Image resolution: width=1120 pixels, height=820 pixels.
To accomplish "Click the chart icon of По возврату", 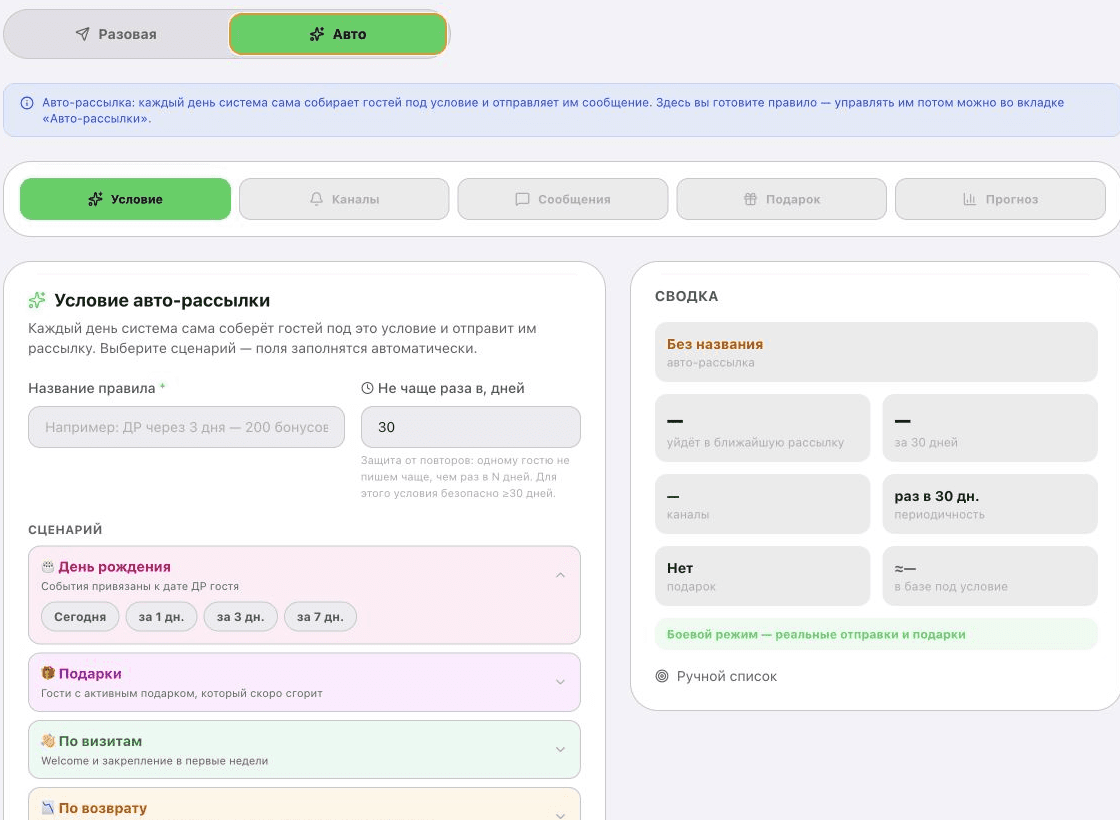I will pyautogui.click(x=48, y=808).
